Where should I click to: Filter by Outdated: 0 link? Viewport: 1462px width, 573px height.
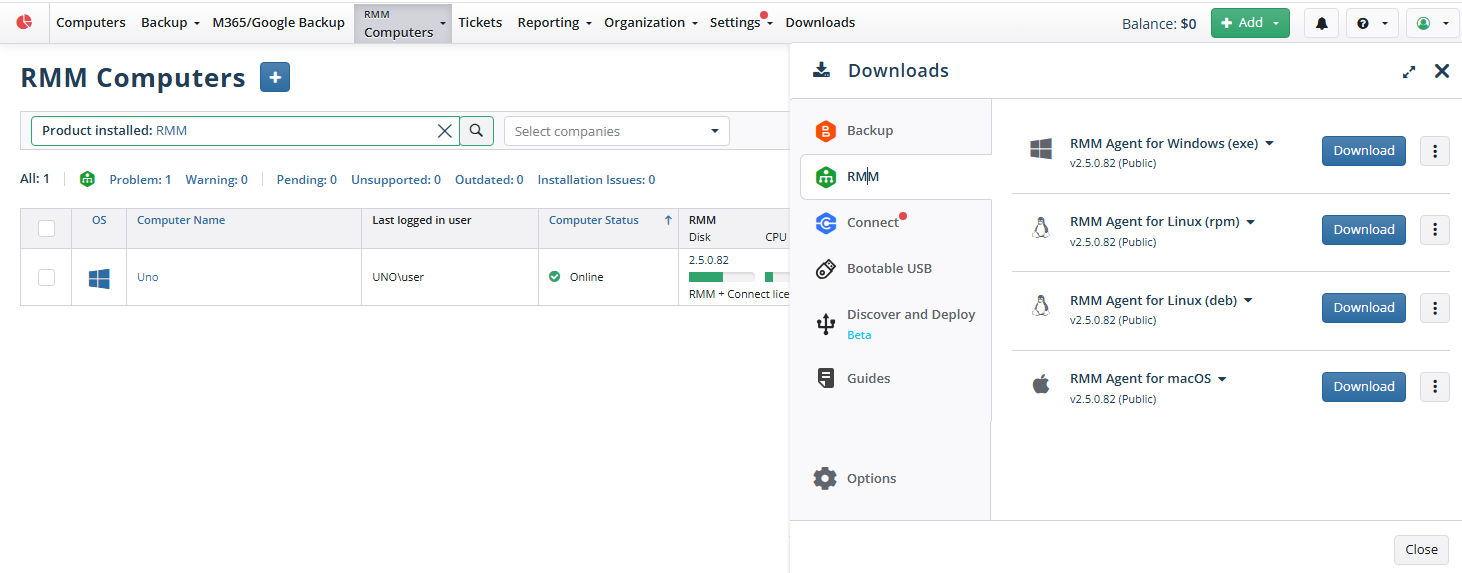[x=489, y=180]
